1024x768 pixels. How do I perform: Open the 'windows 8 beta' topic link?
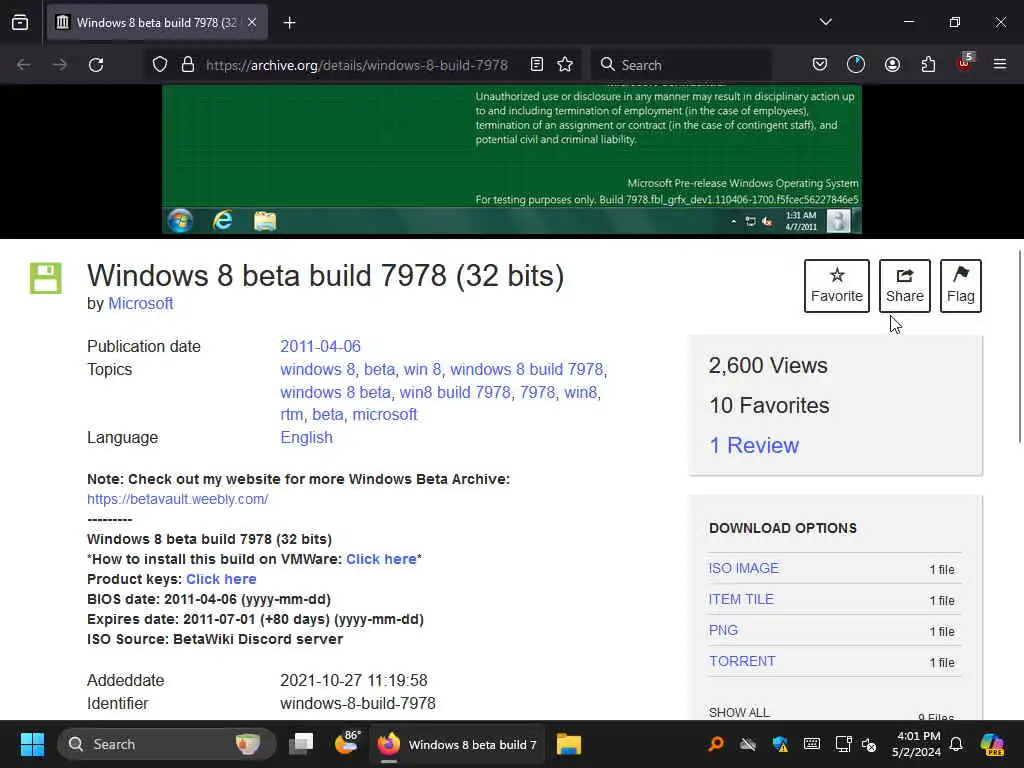(x=335, y=392)
